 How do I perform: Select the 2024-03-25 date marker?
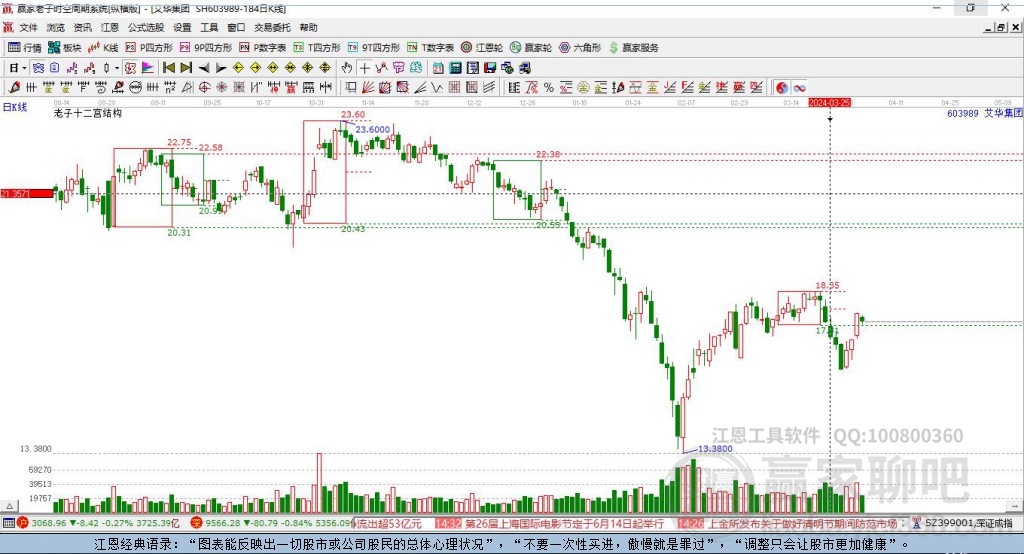[829, 103]
